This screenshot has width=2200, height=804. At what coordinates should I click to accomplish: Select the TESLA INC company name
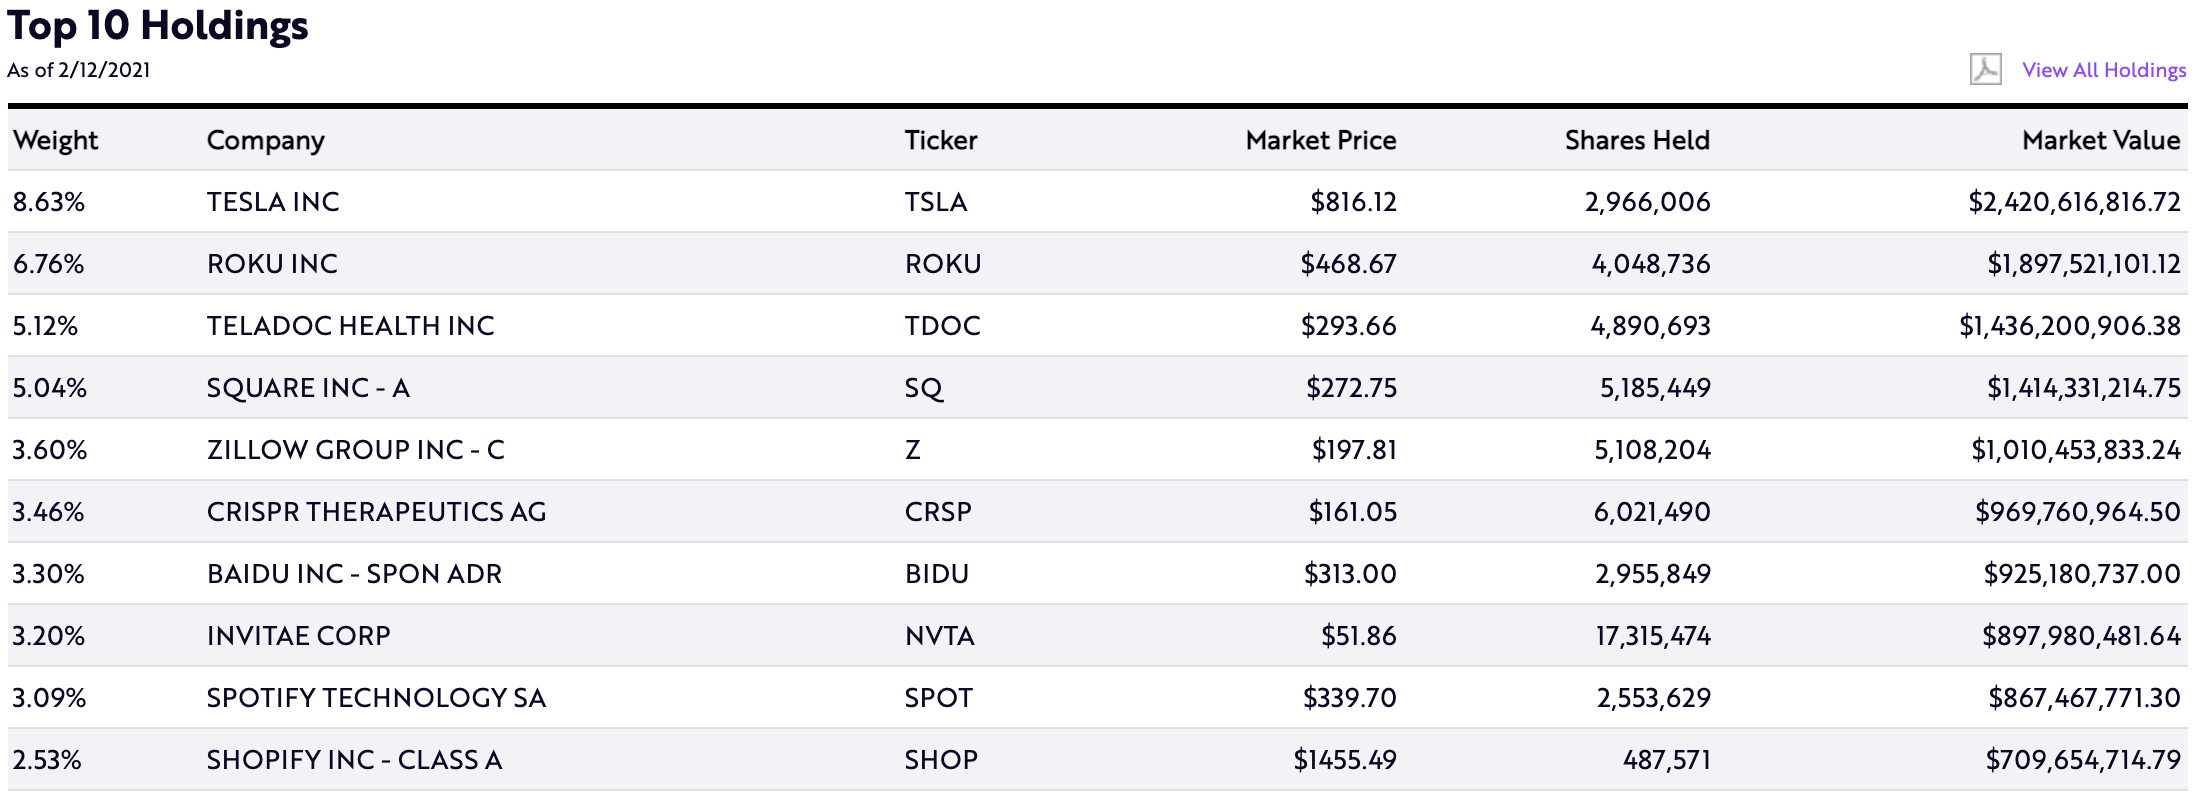[273, 202]
